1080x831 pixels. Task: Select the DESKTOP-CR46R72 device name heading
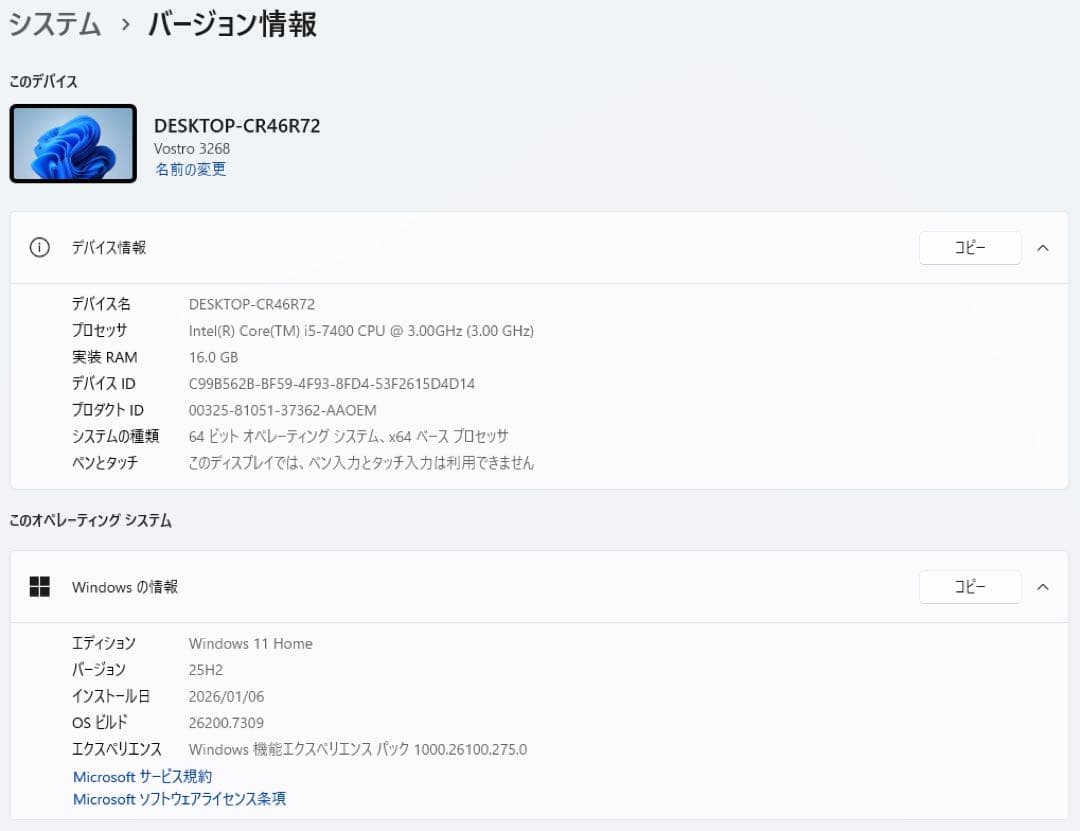coord(237,126)
